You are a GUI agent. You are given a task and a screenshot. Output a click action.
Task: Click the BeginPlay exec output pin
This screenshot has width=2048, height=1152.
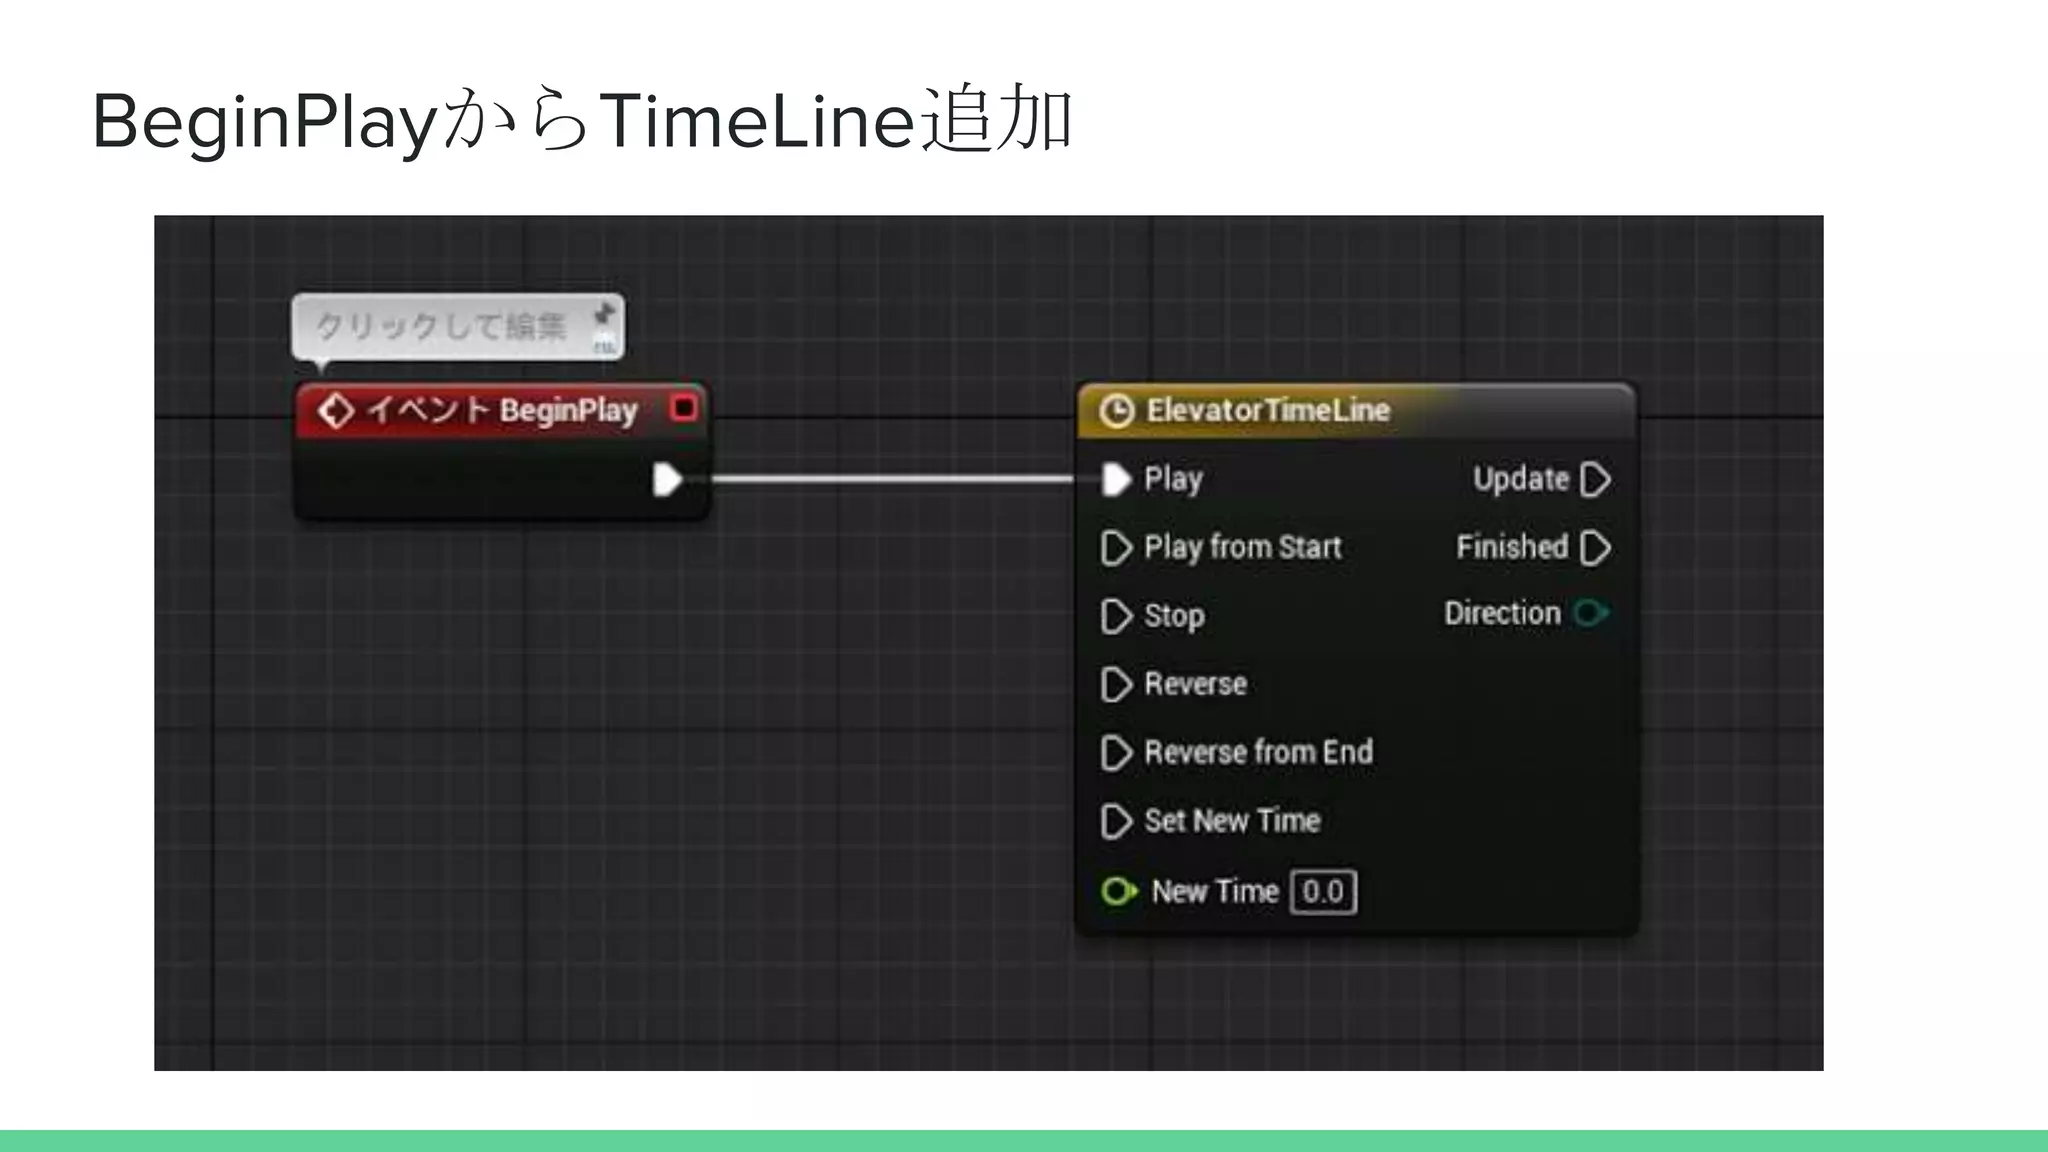click(667, 479)
